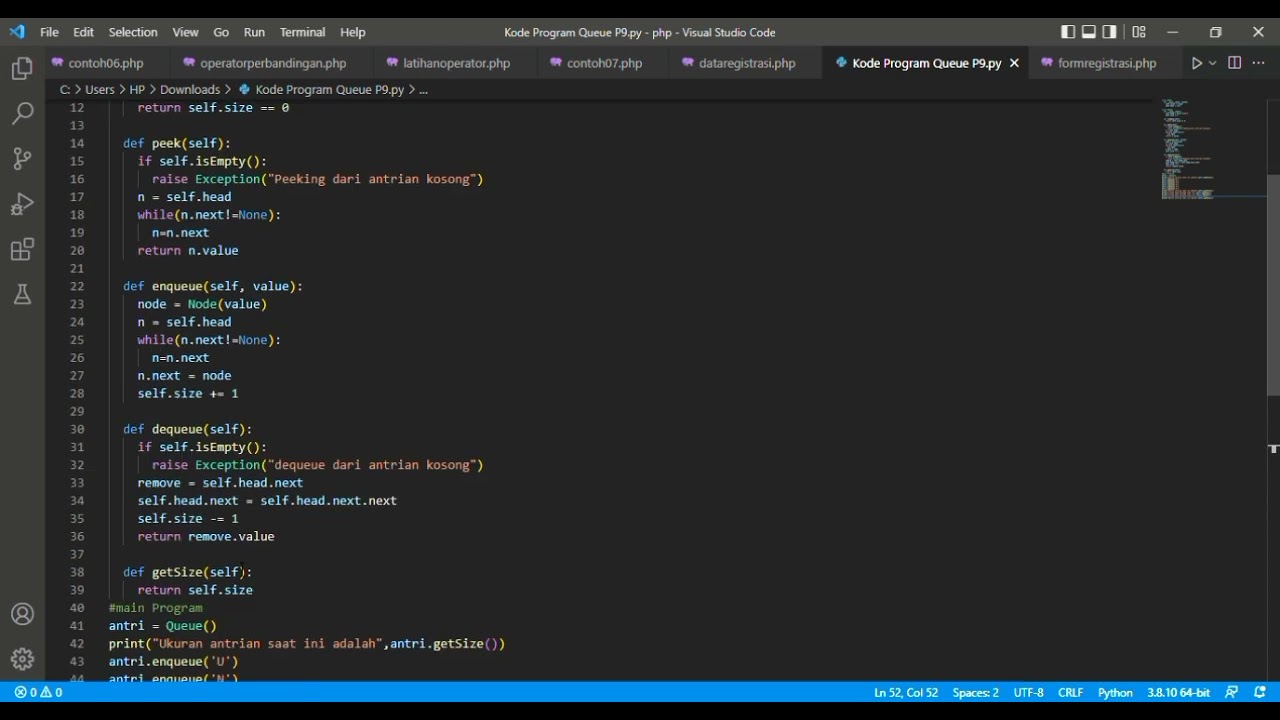Click 'return remove.value' code line
Viewport: 1280px width, 720px height.
pos(206,536)
